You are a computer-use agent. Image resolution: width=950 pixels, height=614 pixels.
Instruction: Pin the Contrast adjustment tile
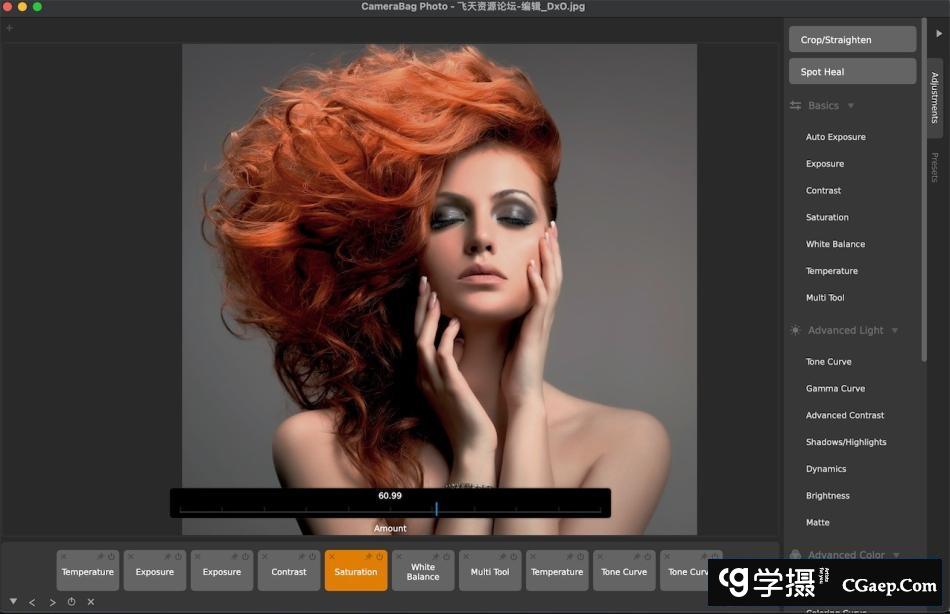tap(301, 557)
